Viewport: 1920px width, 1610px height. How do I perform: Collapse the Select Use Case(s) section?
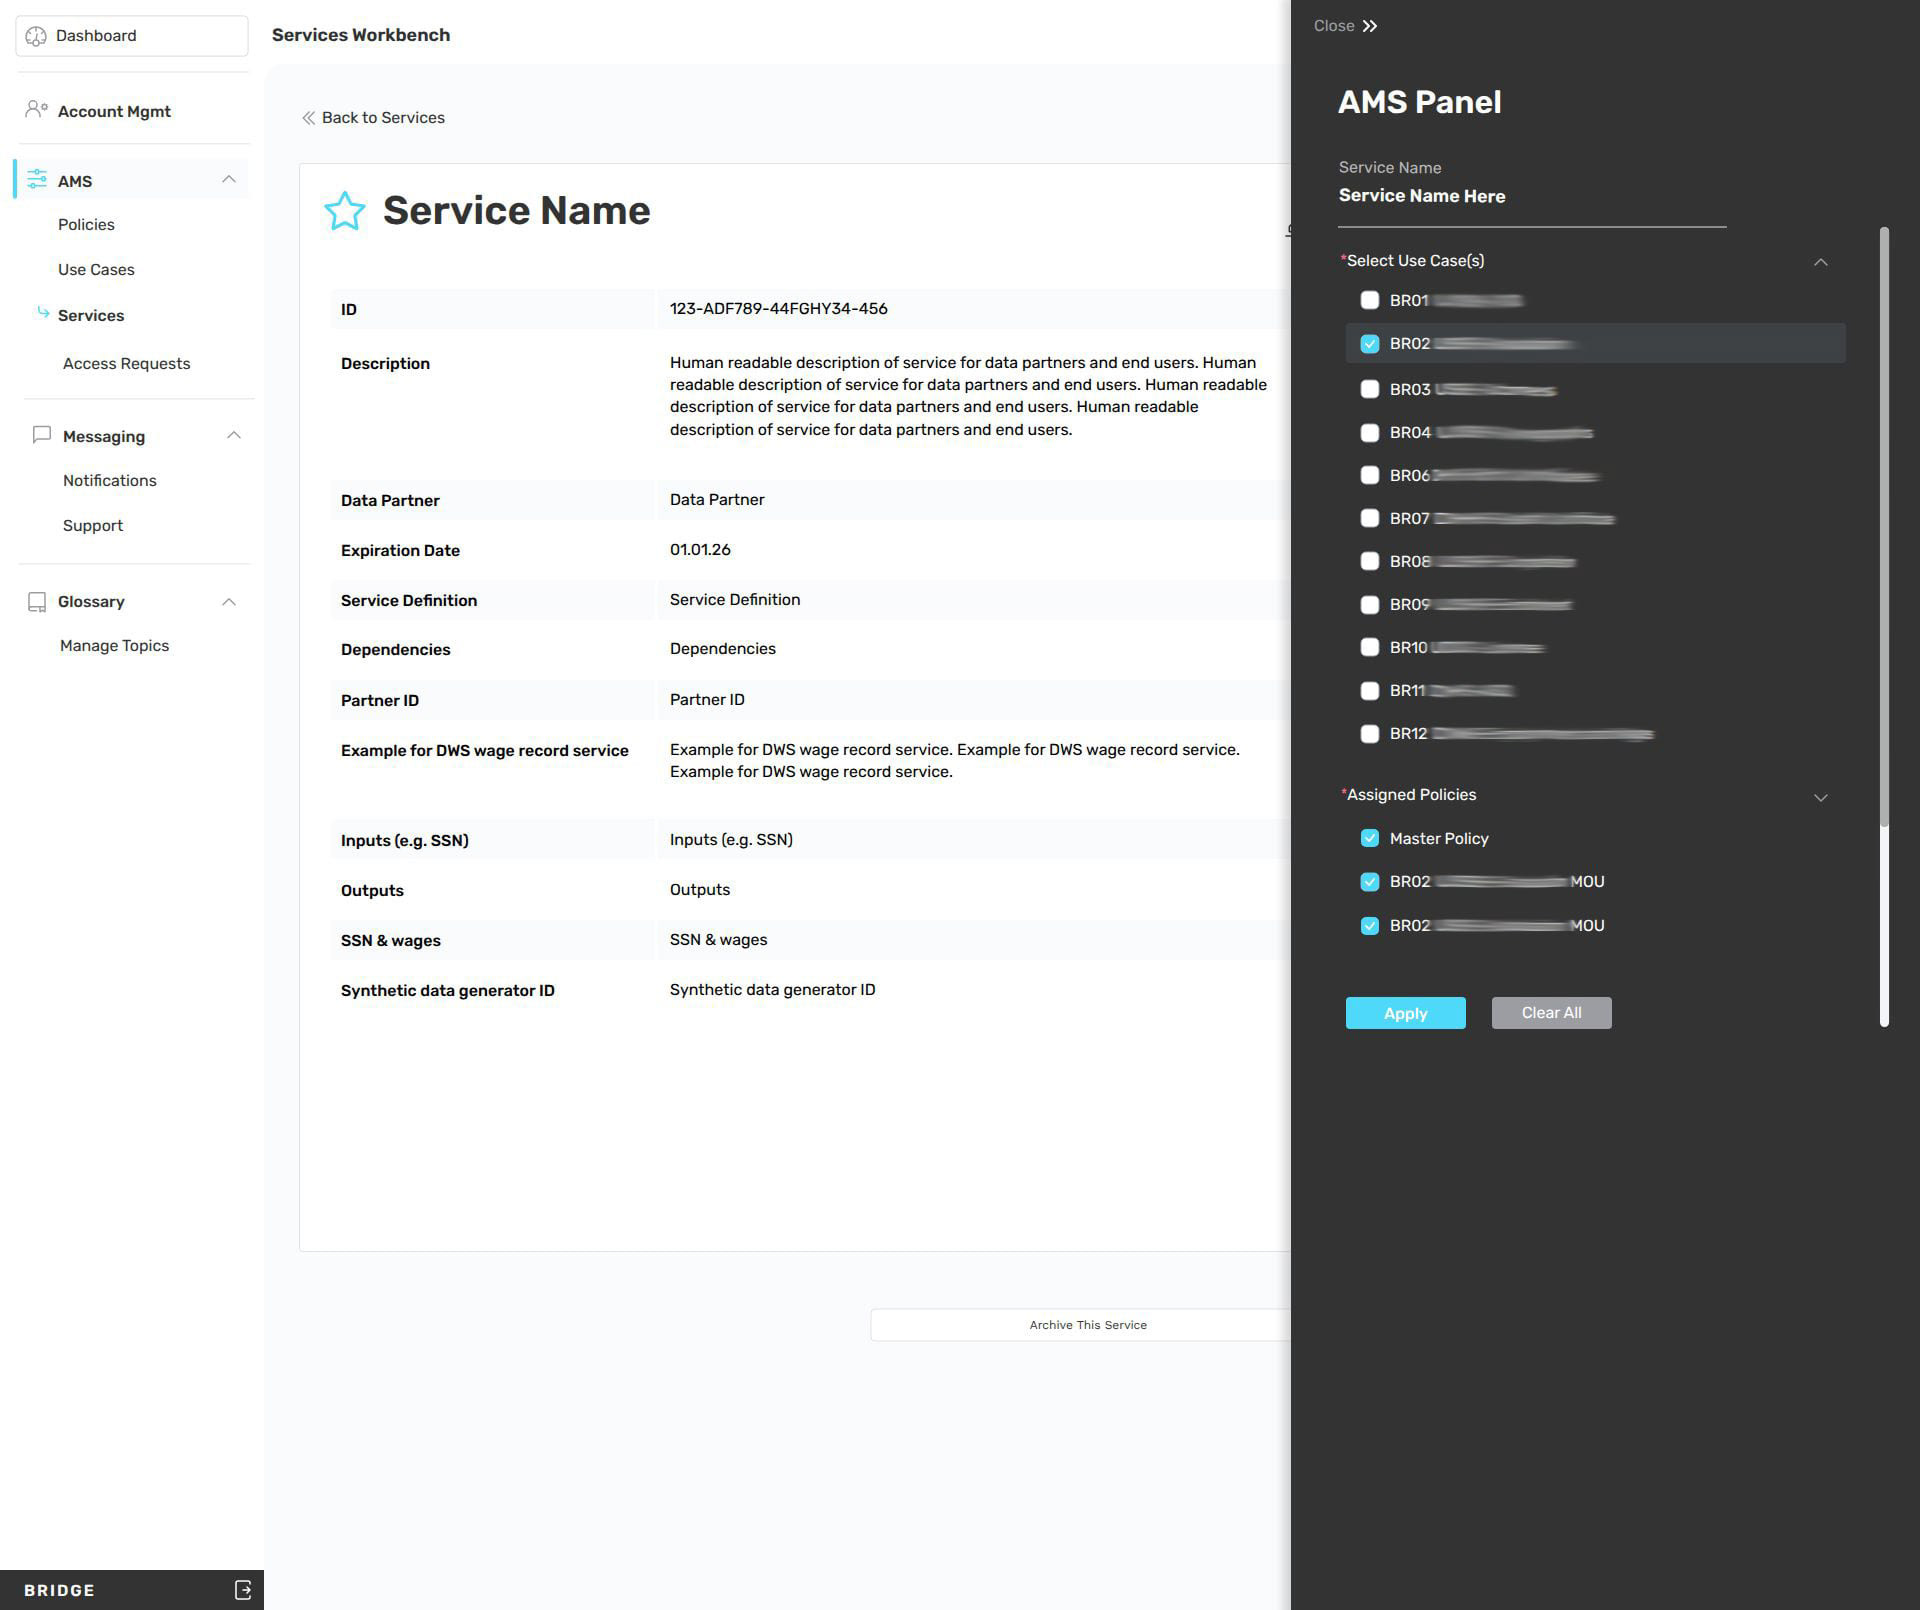(1820, 262)
